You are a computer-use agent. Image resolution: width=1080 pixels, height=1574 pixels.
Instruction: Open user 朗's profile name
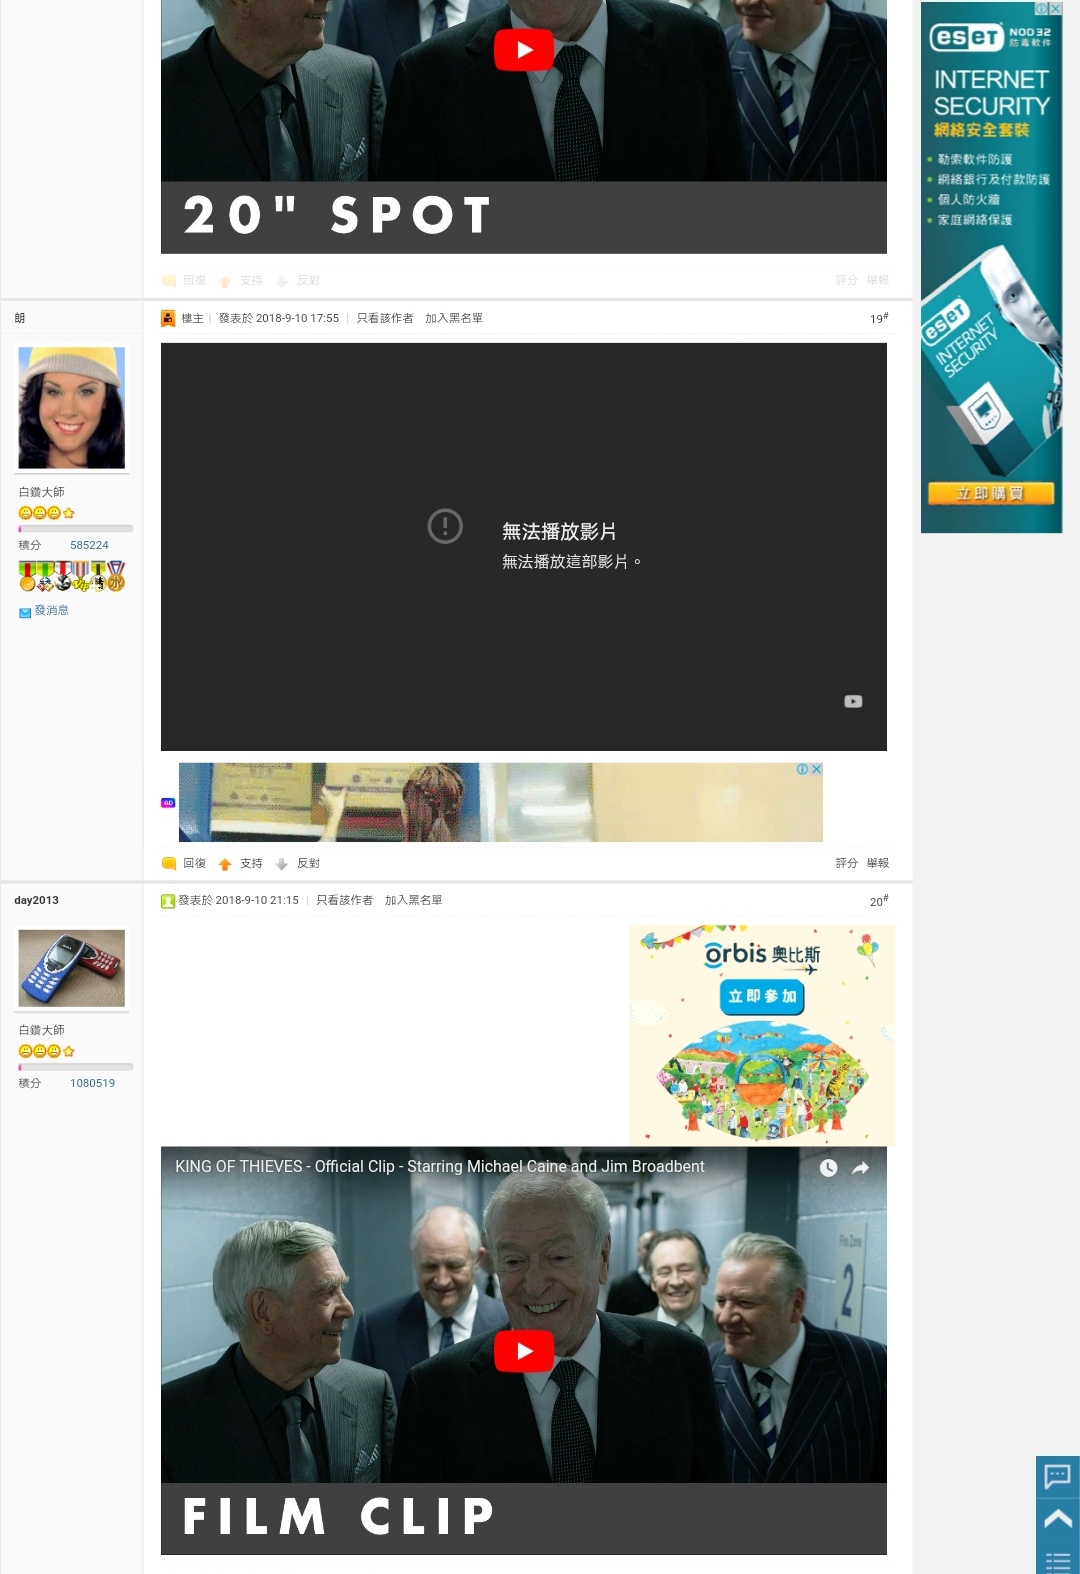pos(20,318)
